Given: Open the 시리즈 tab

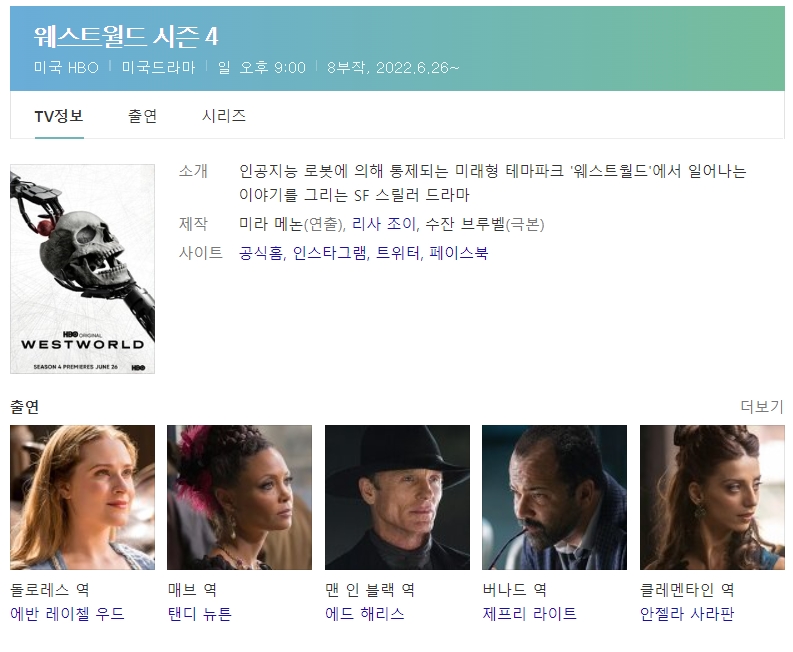Looking at the screenshot, I should (x=224, y=116).
